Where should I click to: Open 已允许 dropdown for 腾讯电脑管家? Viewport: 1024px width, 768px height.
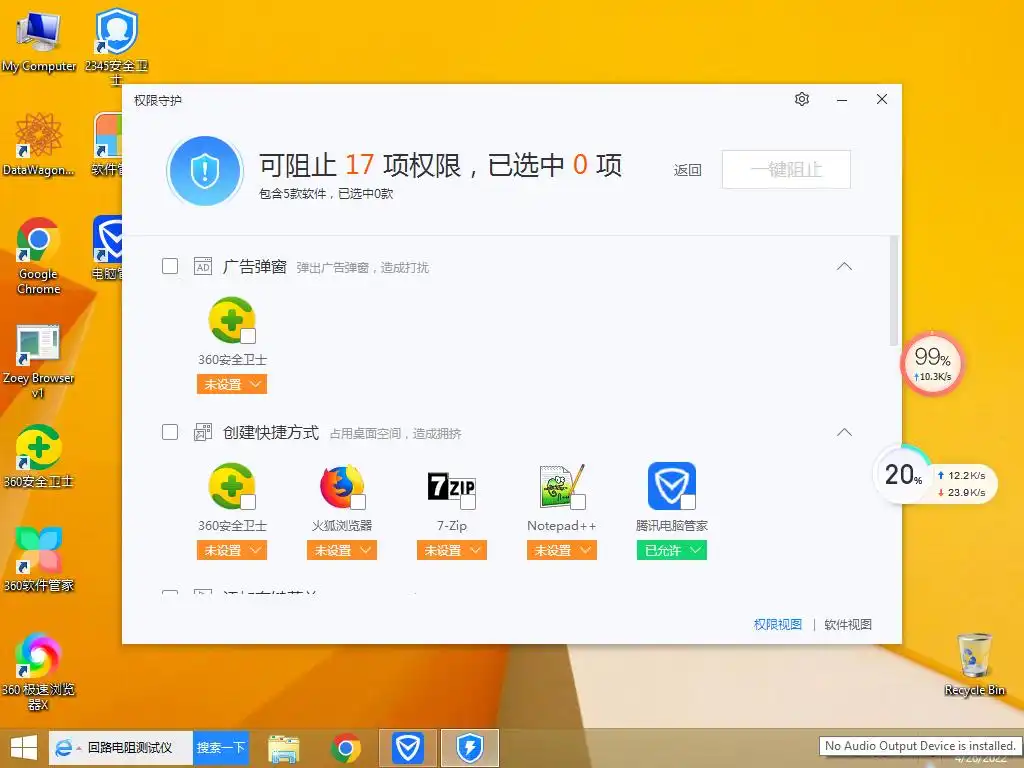pyautogui.click(x=672, y=551)
